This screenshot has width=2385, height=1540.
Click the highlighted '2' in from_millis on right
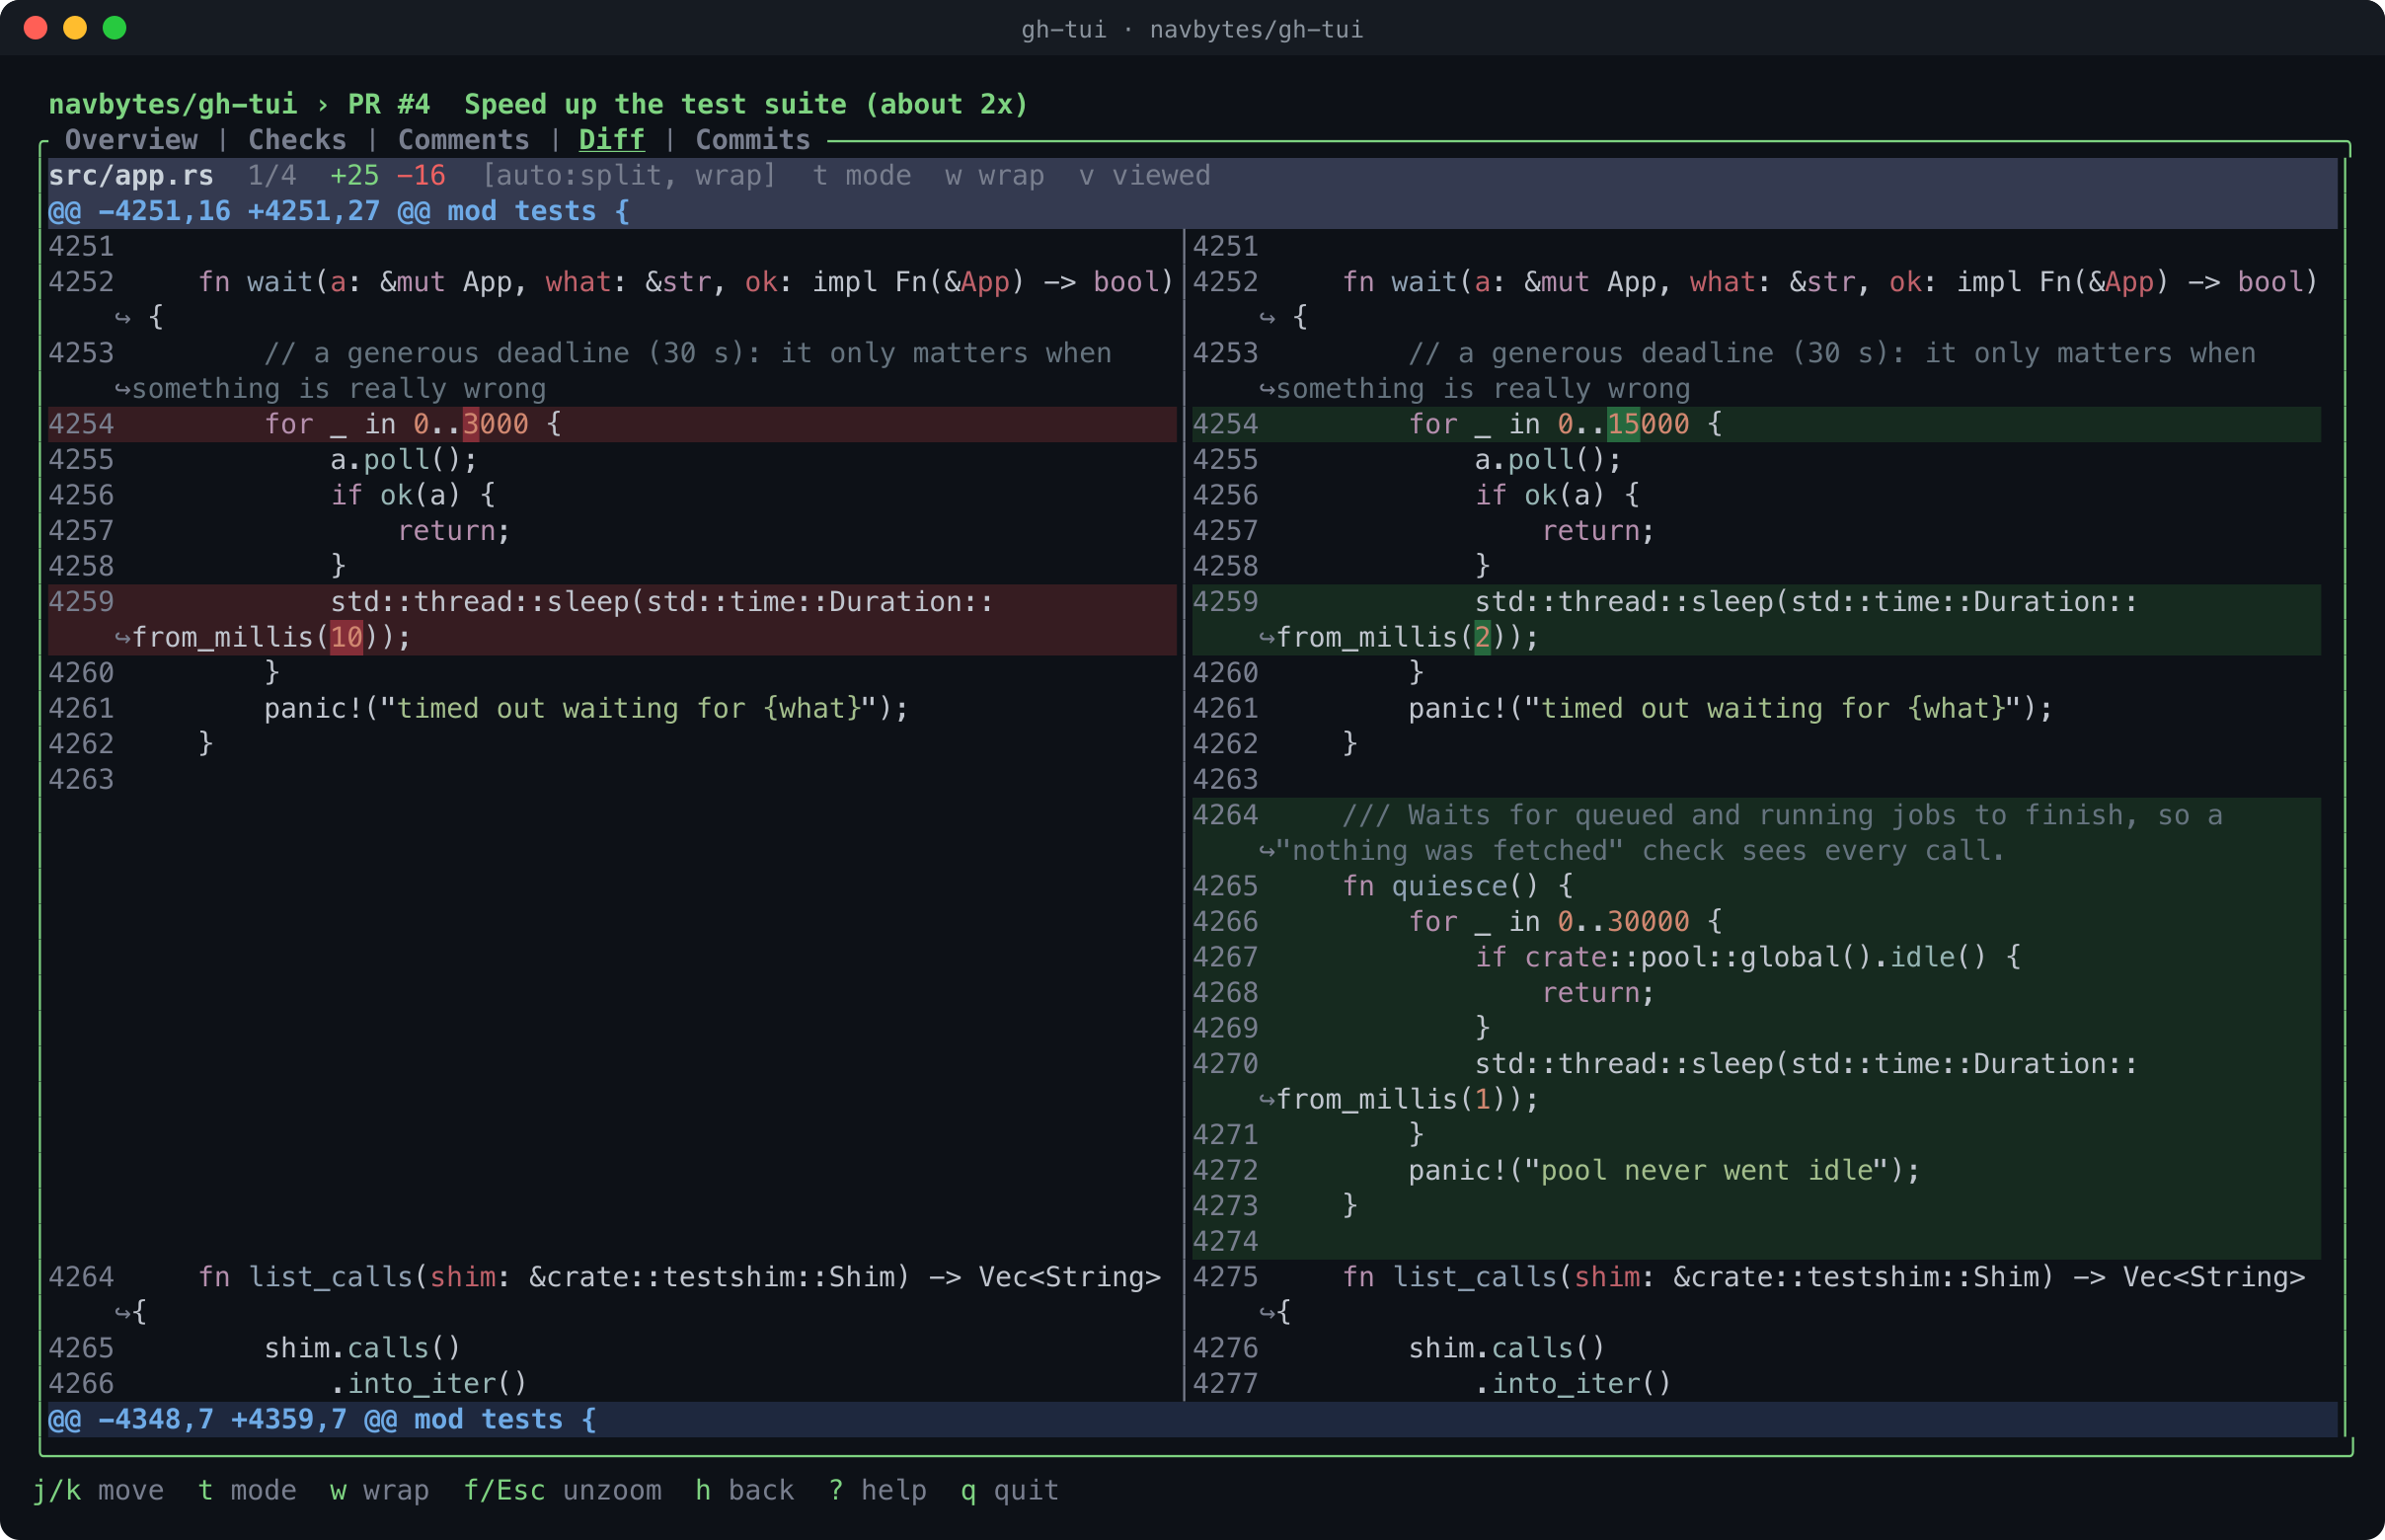pos(1482,637)
